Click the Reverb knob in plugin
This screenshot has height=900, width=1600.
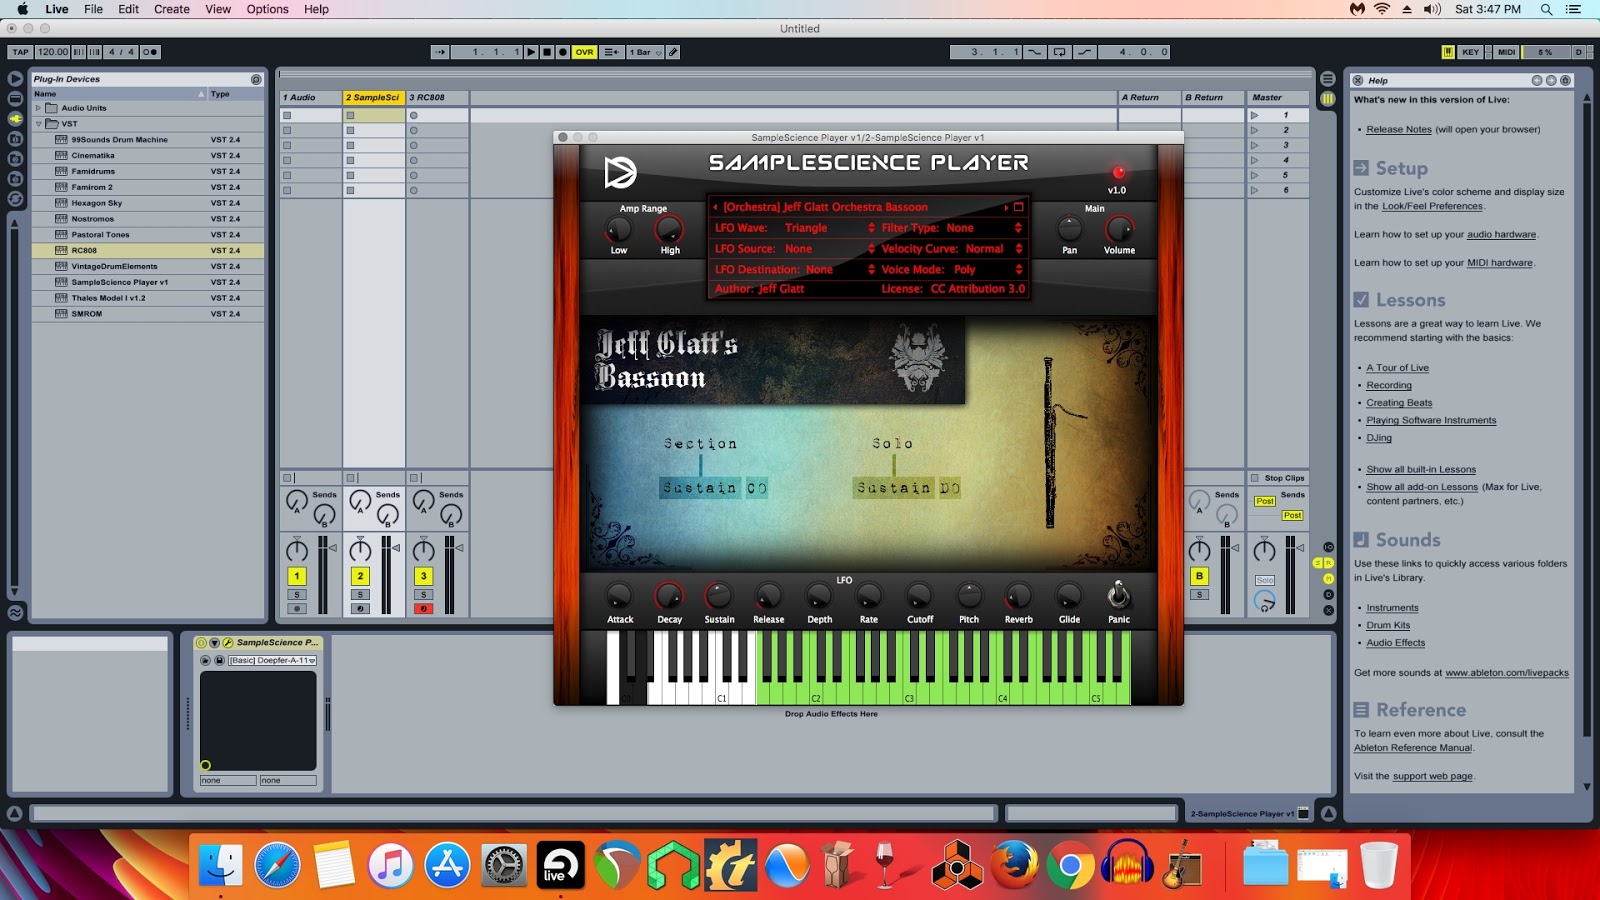pos(1018,596)
